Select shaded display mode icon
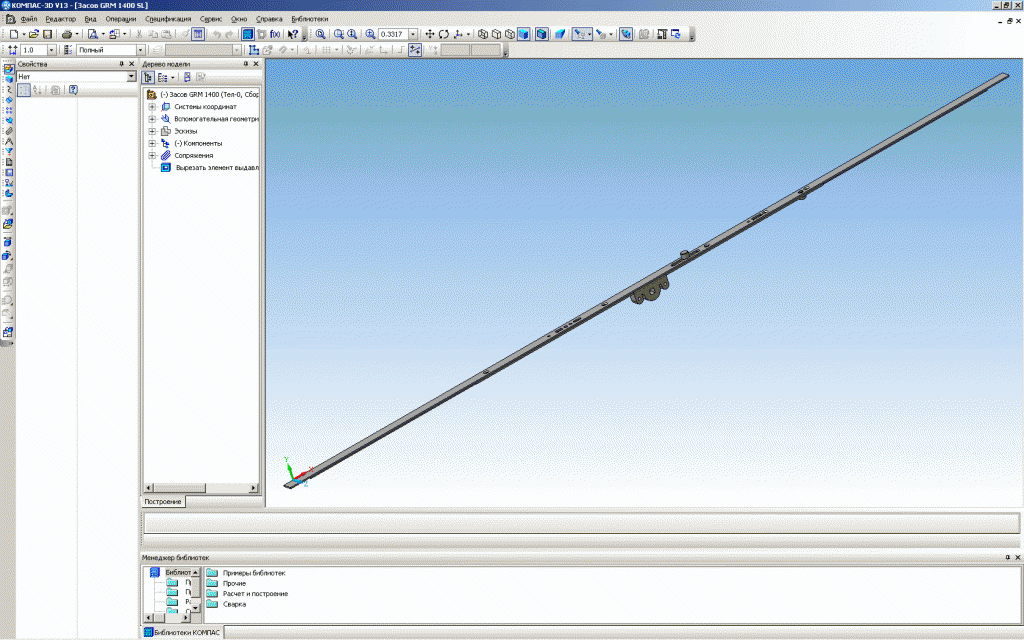This screenshot has height=640, width=1024. (523, 34)
